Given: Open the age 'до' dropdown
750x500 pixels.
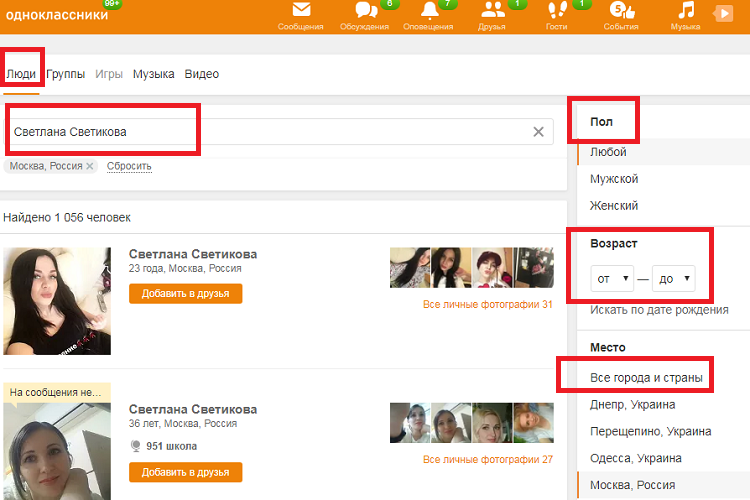Looking at the screenshot, I should click(x=673, y=279).
